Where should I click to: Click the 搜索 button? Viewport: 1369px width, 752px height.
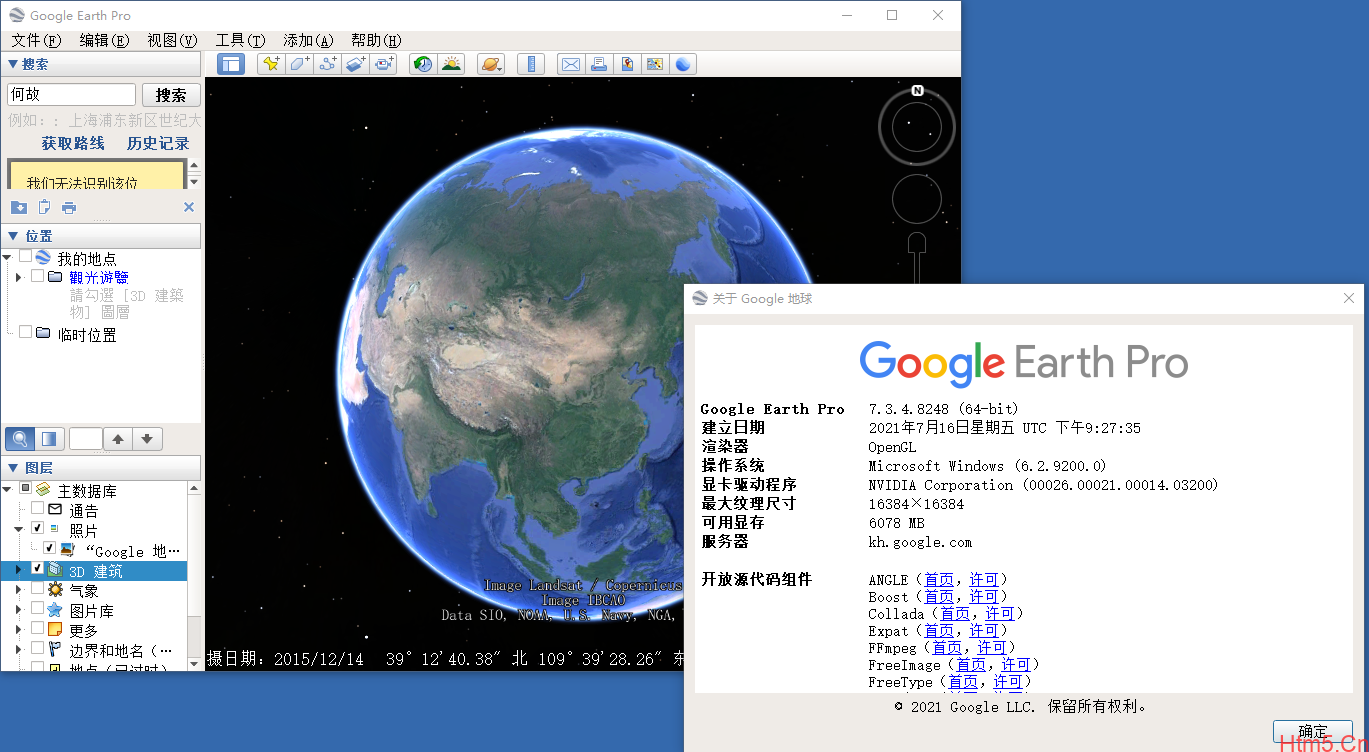coord(171,95)
